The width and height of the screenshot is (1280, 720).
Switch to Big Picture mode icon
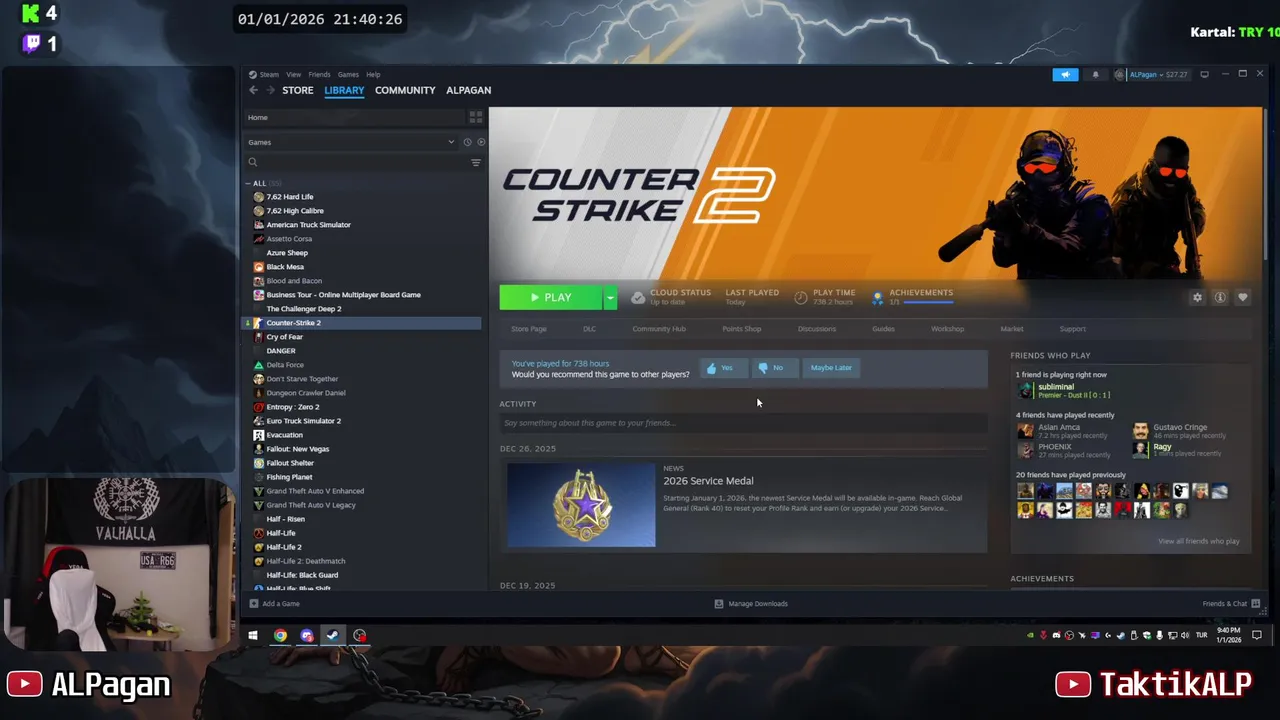pos(1204,74)
